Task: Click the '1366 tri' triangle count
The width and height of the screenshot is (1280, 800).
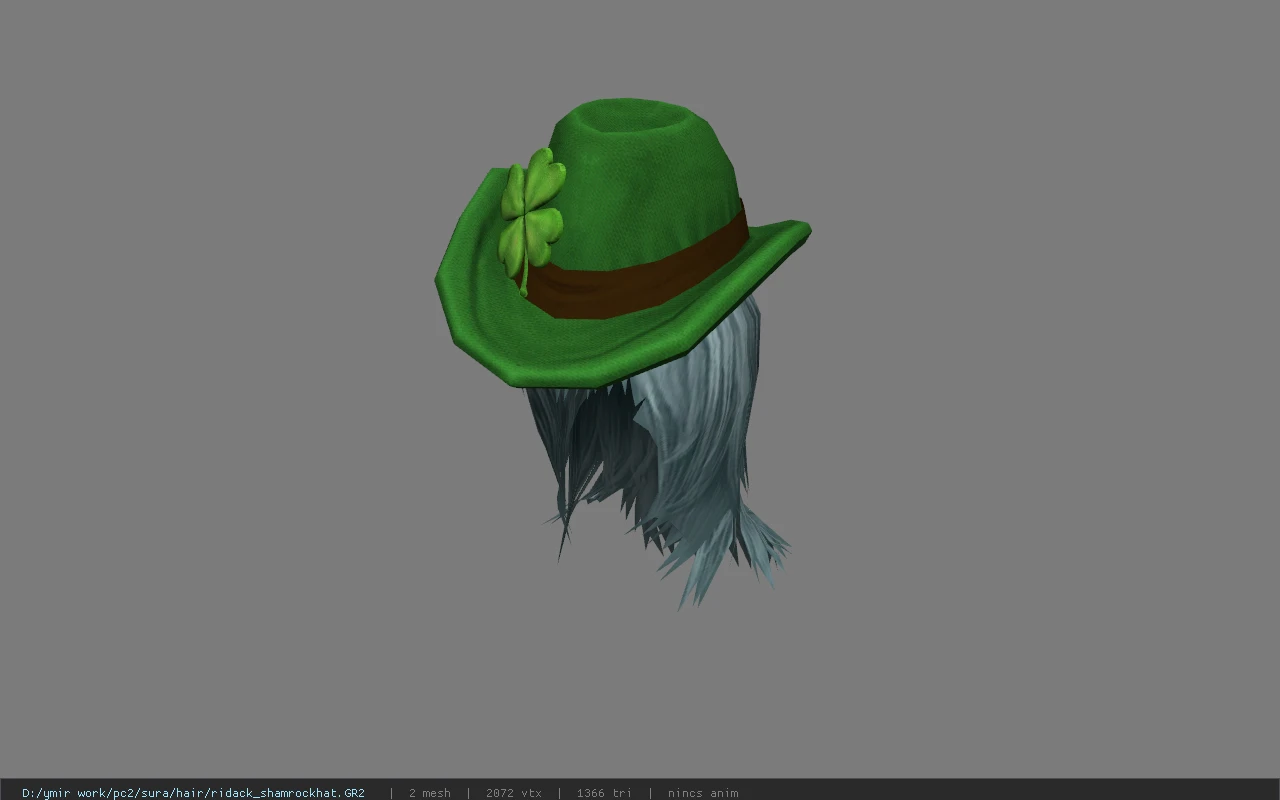Action: (604, 793)
